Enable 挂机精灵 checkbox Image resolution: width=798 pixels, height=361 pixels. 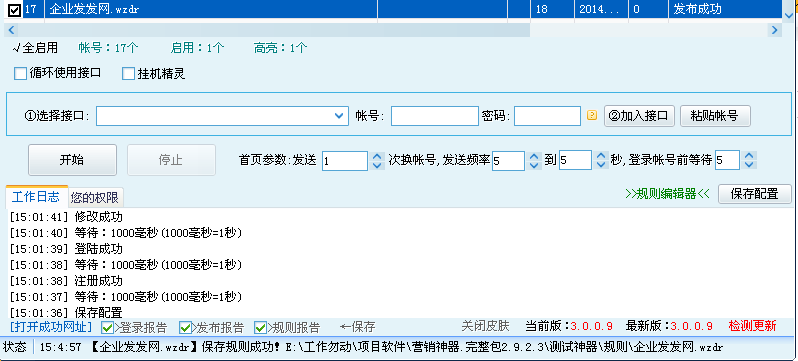(x=128, y=74)
